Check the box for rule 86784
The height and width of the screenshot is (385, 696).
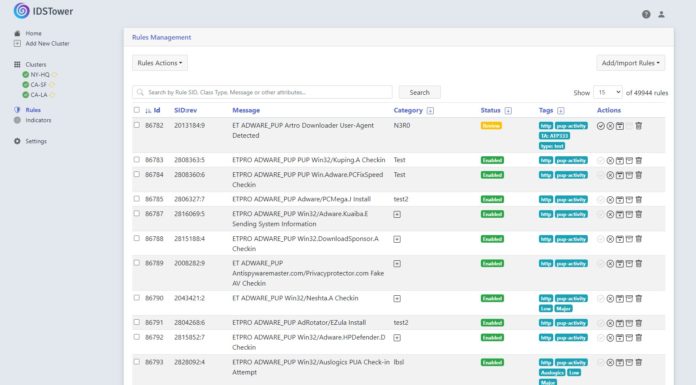137,175
